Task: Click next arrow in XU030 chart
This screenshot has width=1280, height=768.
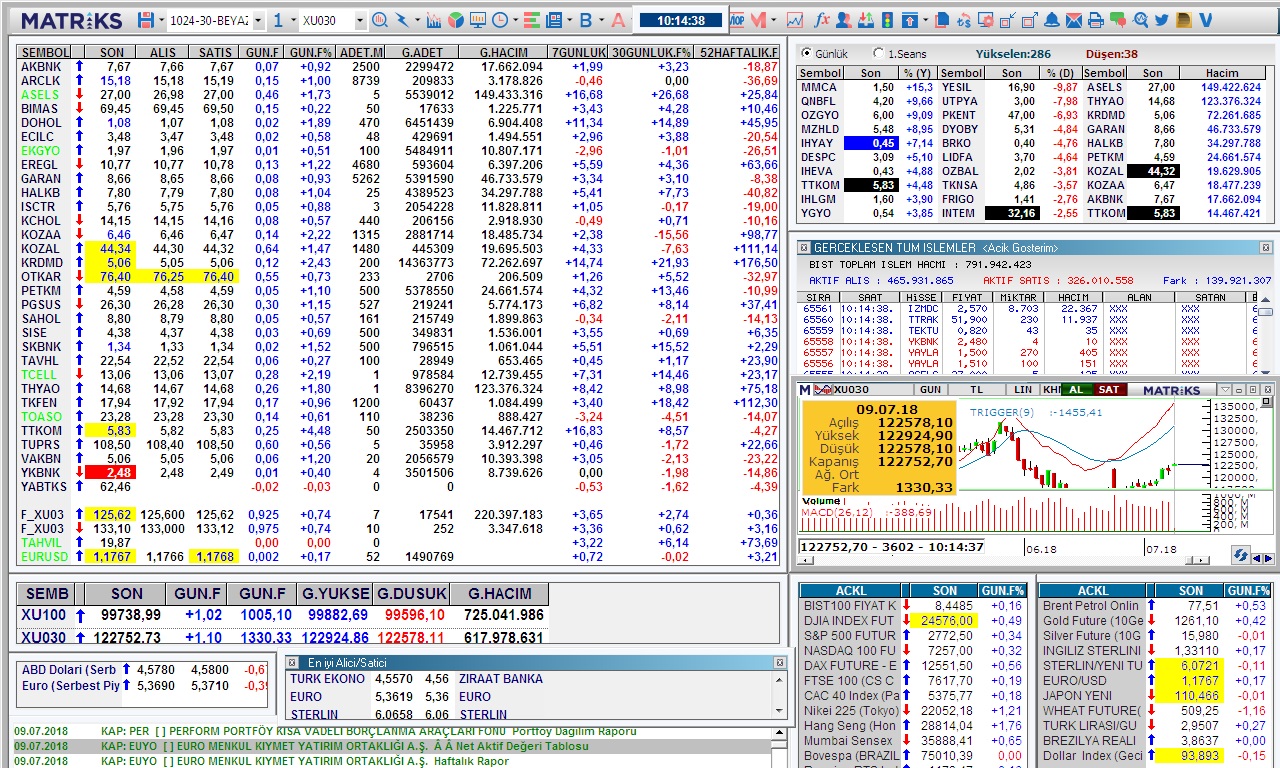Action: click(x=1269, y=558)
